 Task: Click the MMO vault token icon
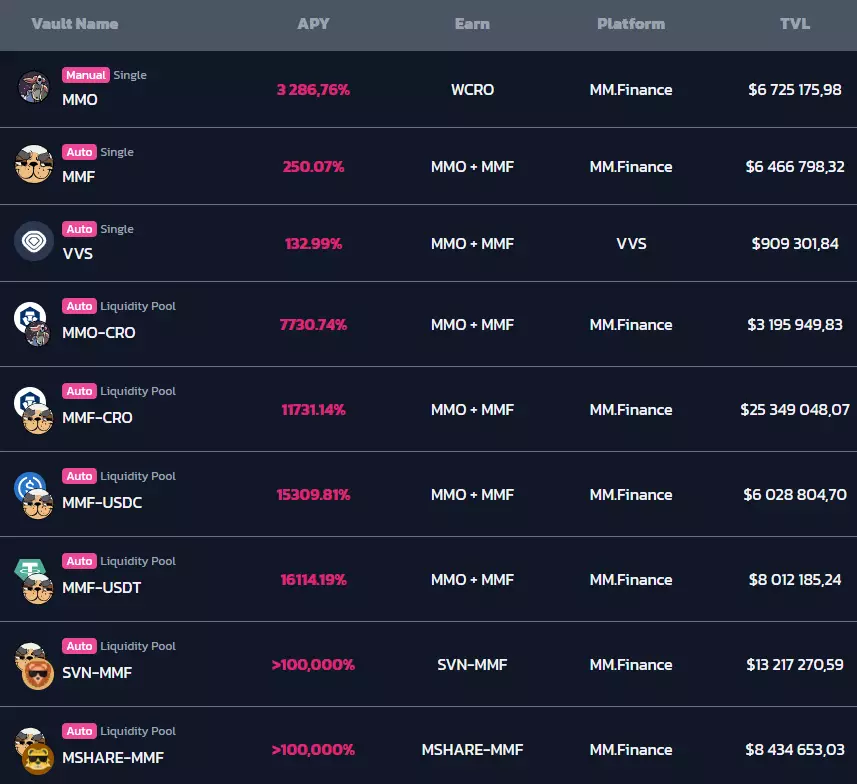click(x=34, y=87)
